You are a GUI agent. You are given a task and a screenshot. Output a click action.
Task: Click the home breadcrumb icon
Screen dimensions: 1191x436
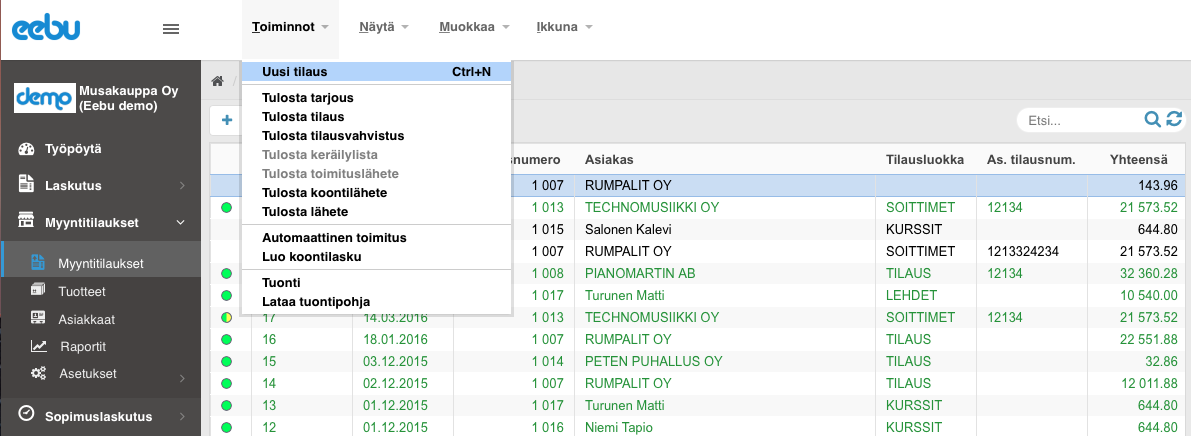(x=217, y=82)
